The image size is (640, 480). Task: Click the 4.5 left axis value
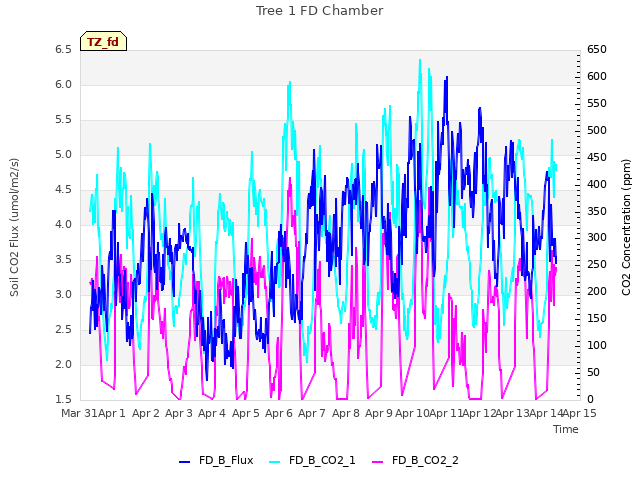[x=63, y=189]
